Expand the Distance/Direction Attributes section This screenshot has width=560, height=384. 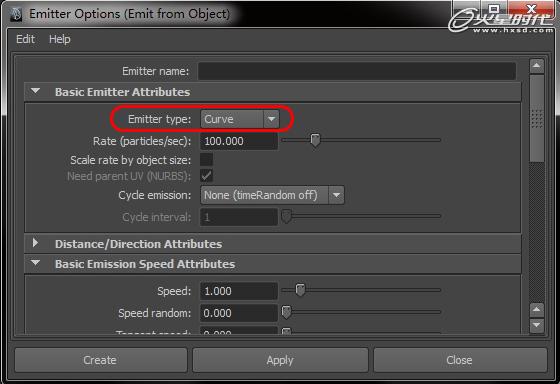(x=35, y=243)
